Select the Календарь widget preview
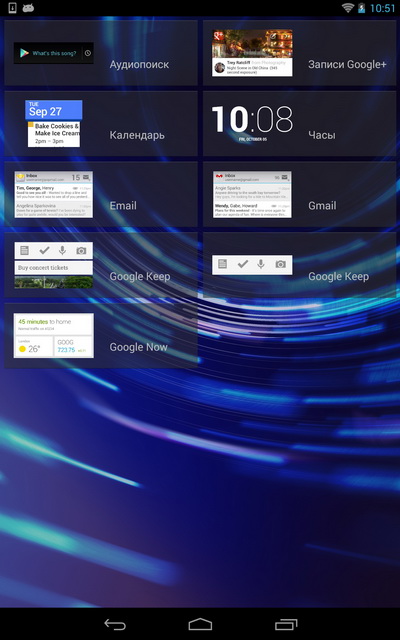This screenshot has width=400, height=640. 54,124
